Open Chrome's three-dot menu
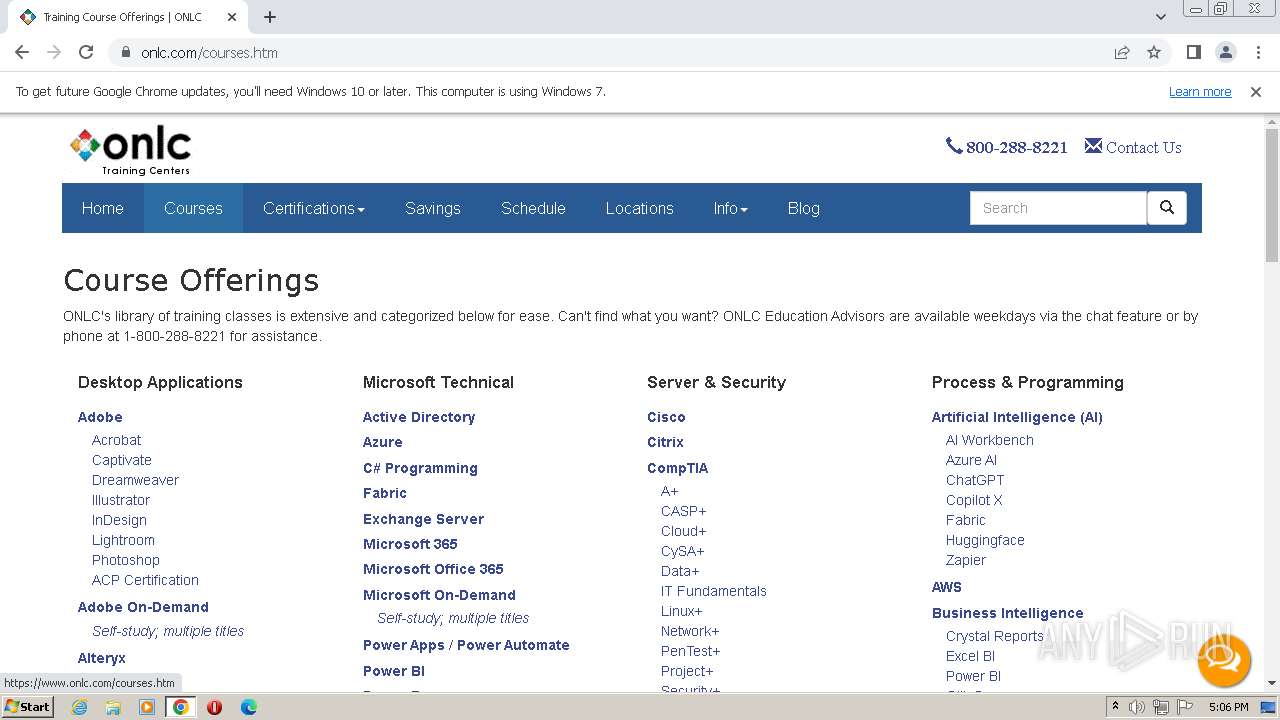 pos(1257,52)
